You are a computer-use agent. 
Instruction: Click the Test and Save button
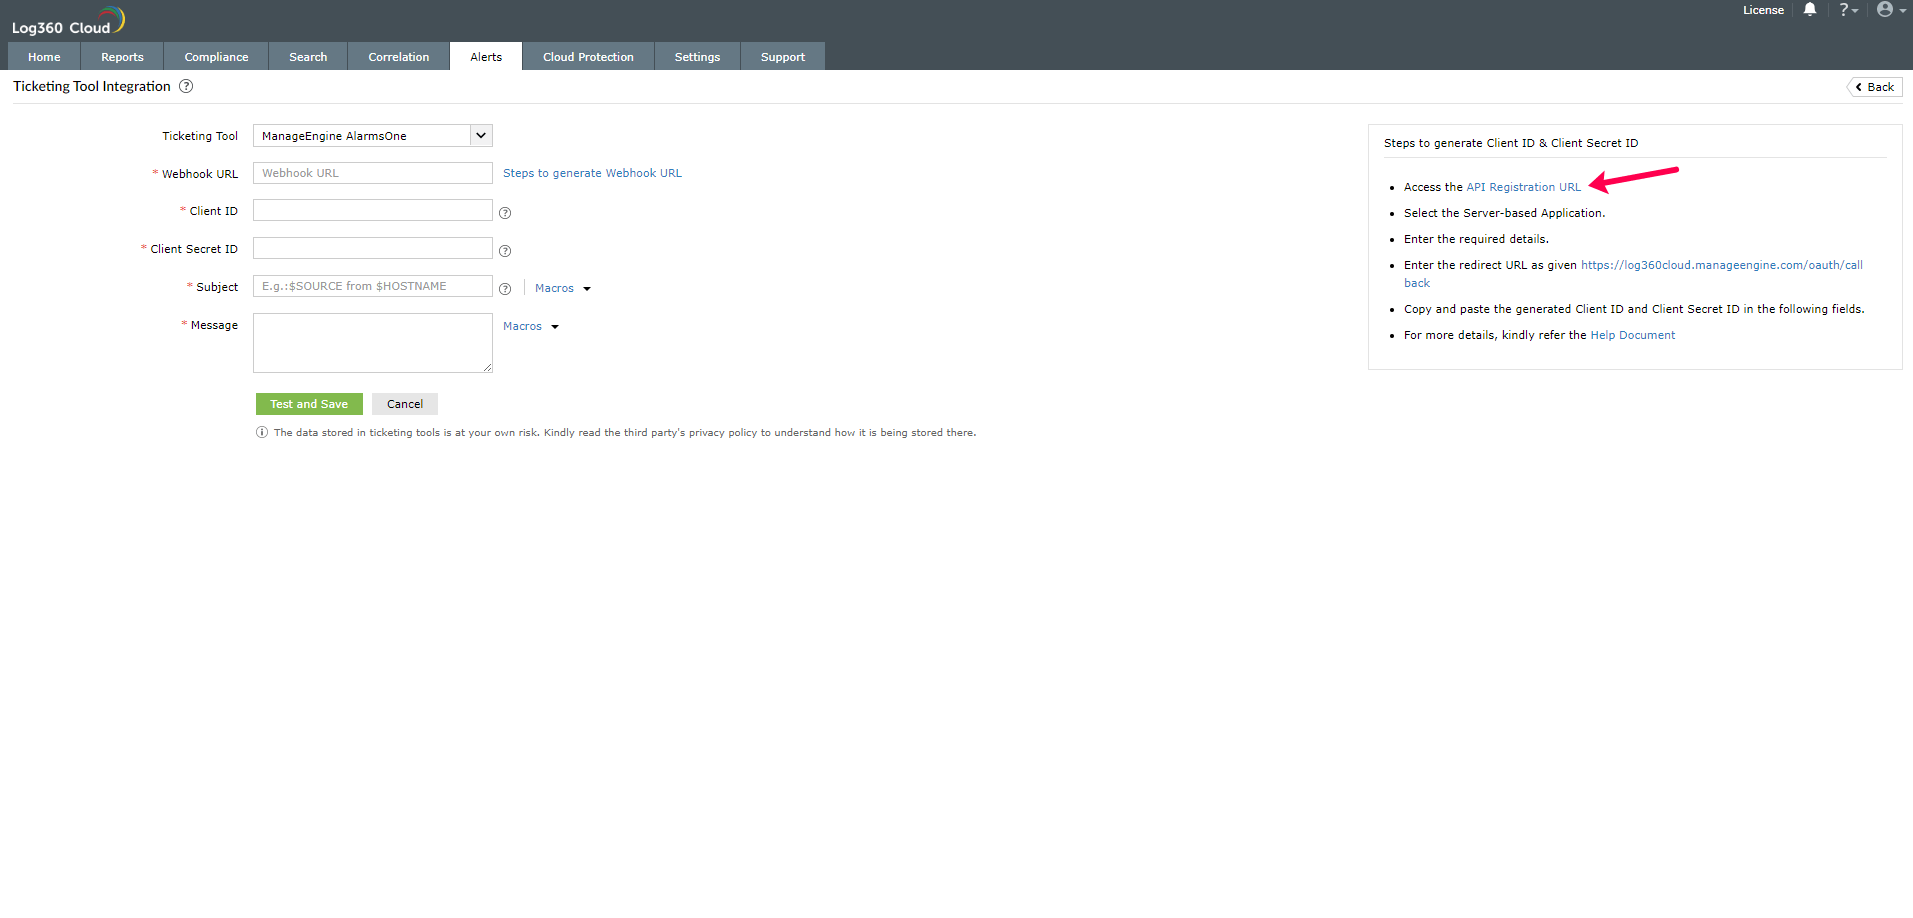(309, 404)
